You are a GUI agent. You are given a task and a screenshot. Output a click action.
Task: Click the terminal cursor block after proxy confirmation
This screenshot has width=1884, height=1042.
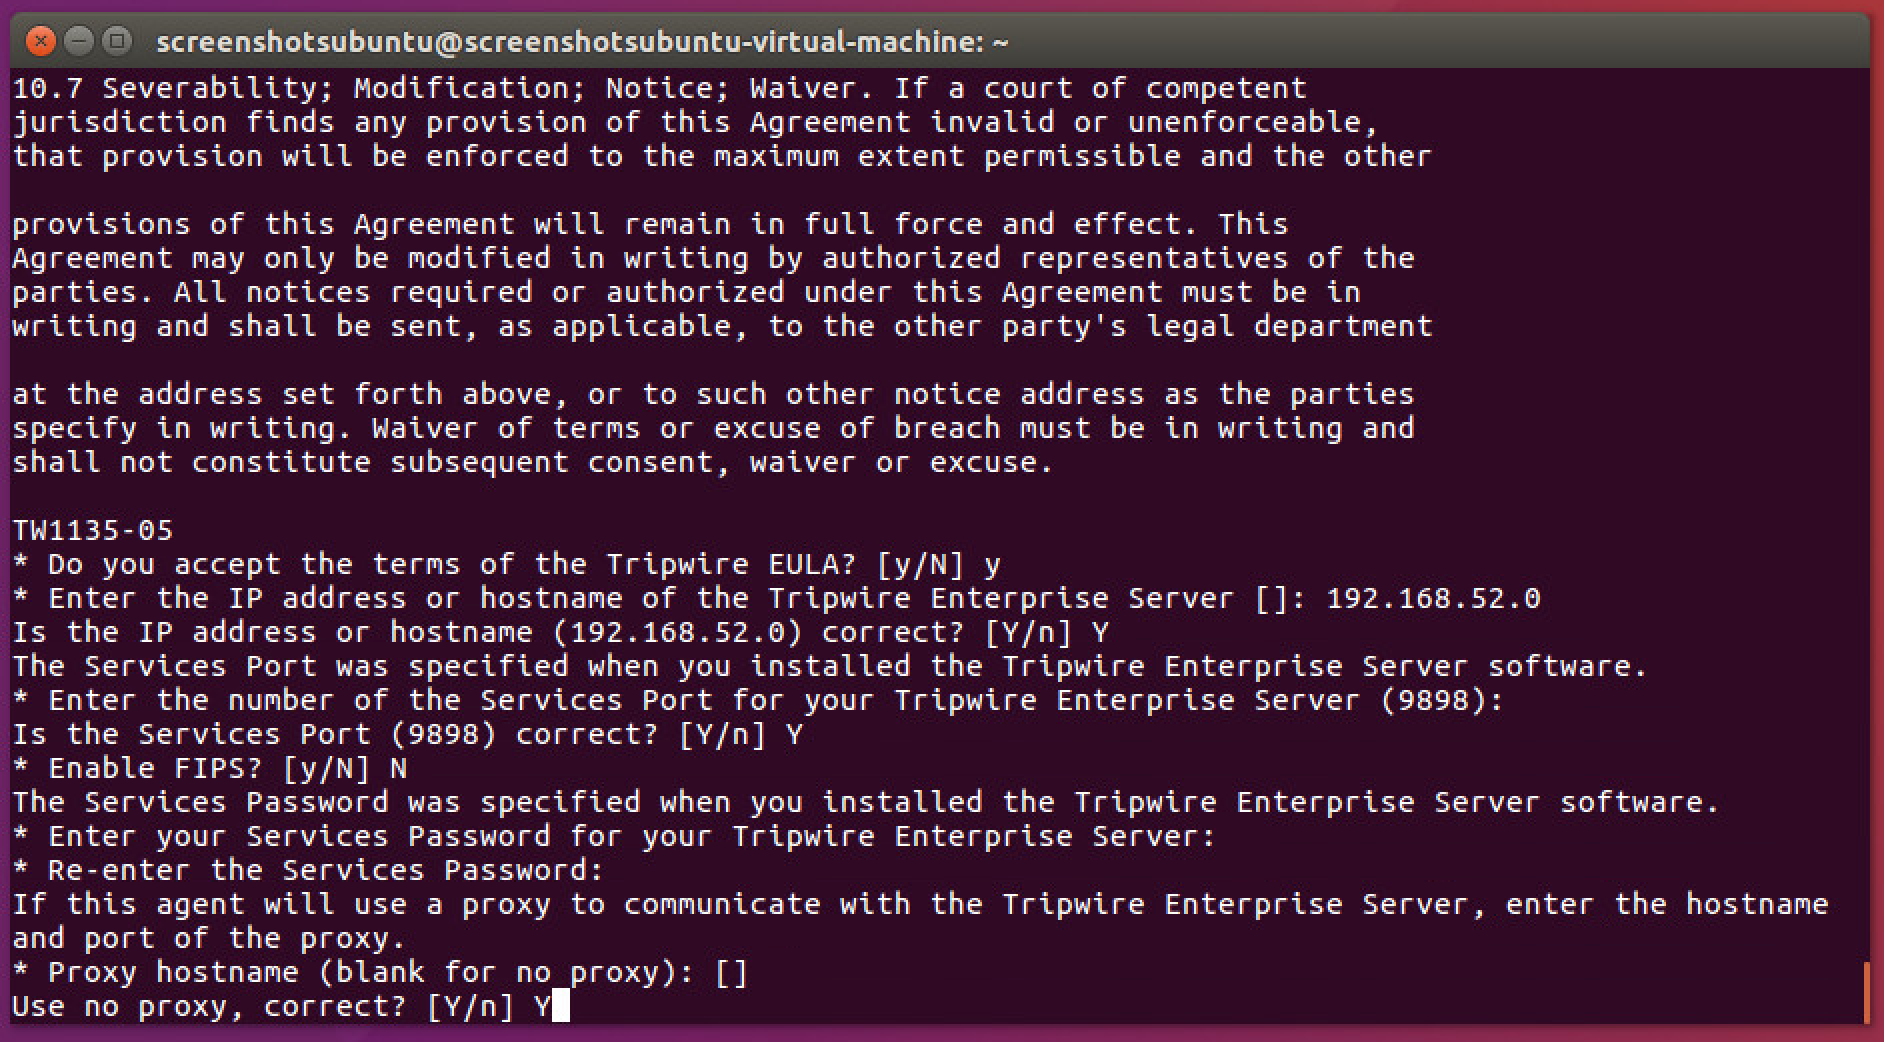tap(560, 1006)
